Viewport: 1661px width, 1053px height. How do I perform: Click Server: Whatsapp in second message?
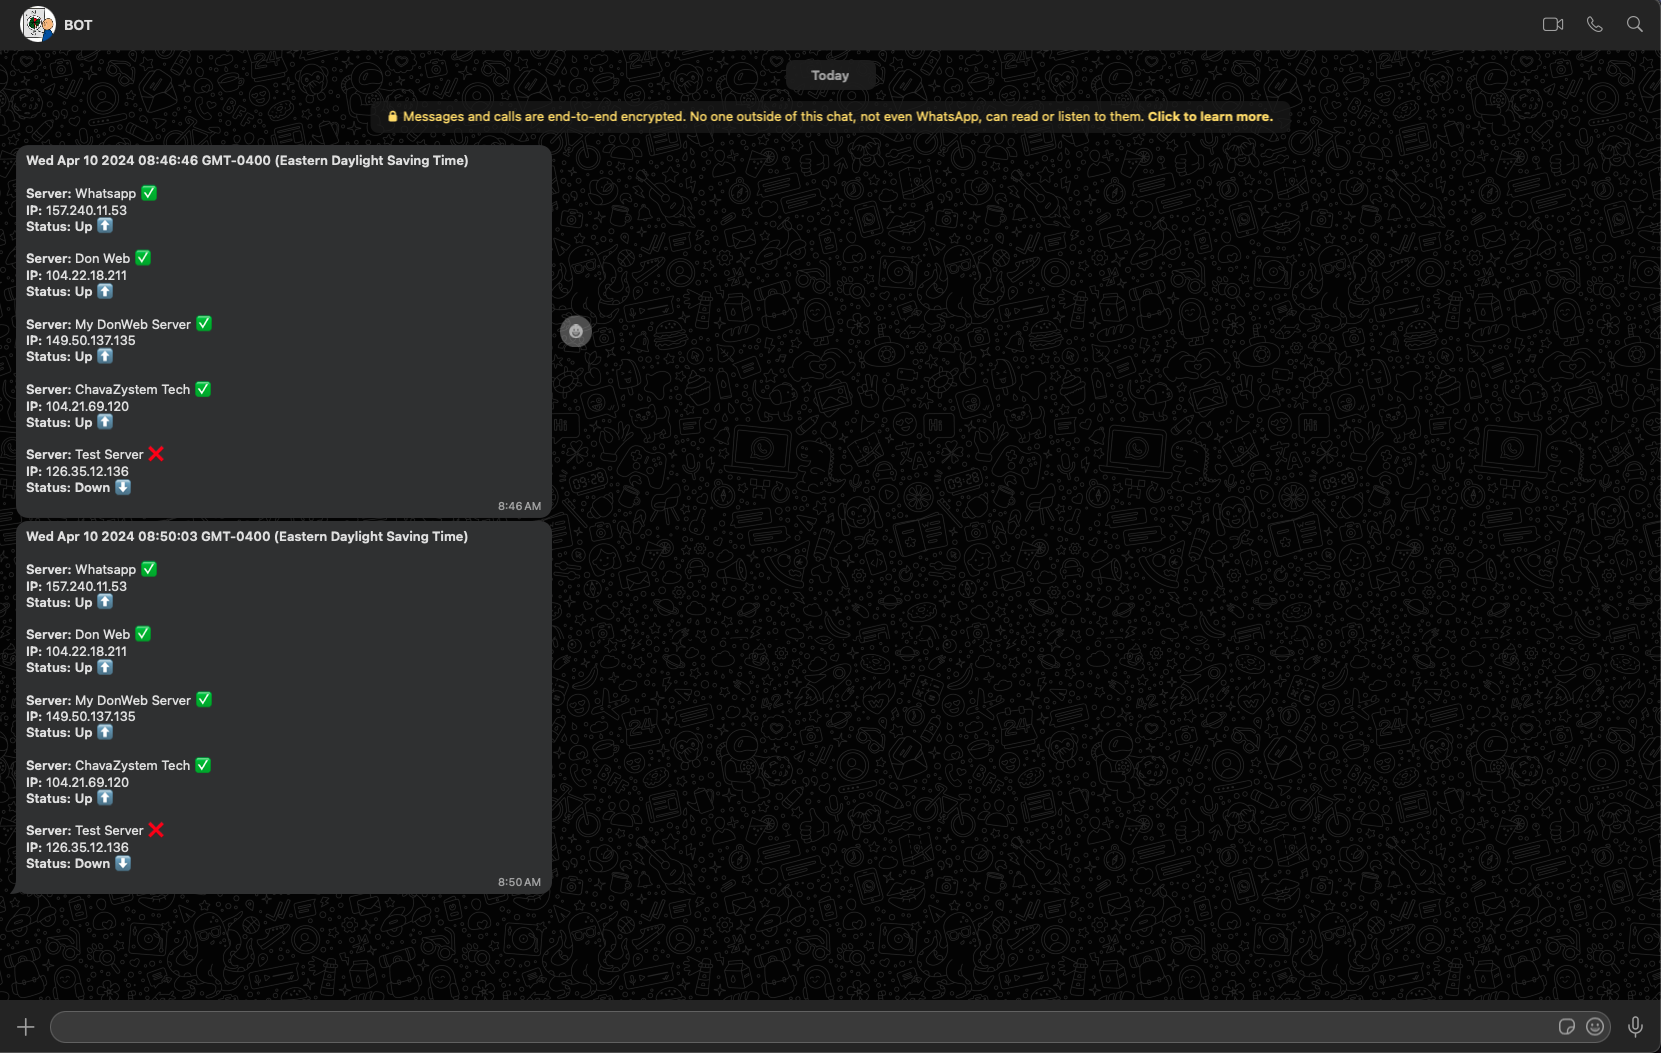(91, 570)
